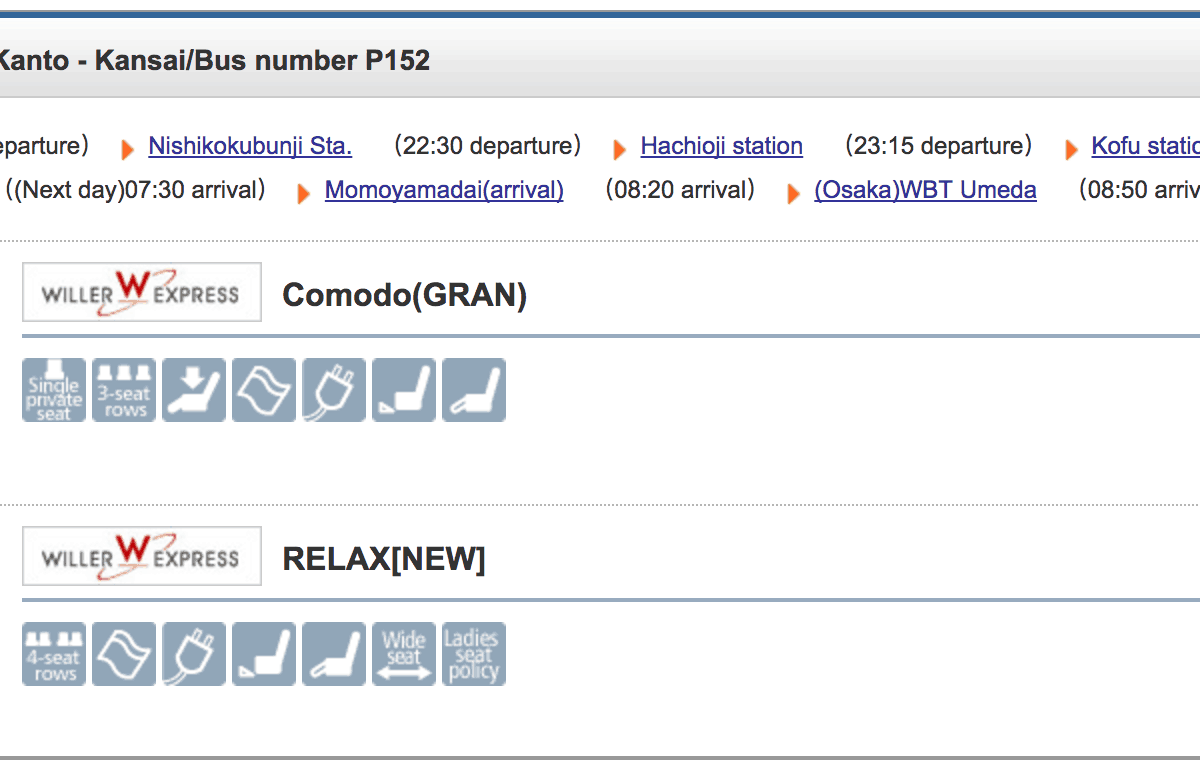Image resolution: width=1200 pixels, height=772 pixels.
Task: Click the power outlet icon under RELAX[NEW]
Action: 194,654
